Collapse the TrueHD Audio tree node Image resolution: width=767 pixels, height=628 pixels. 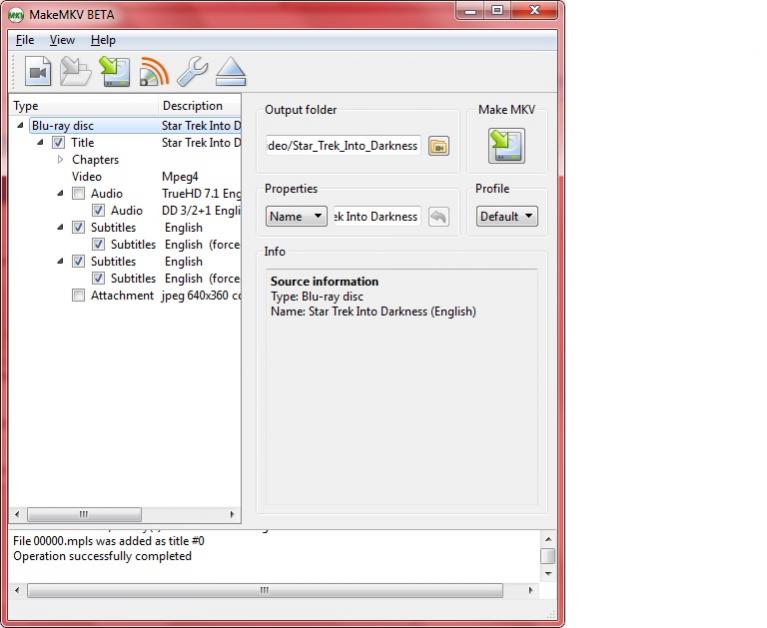[x=60, y=194]
